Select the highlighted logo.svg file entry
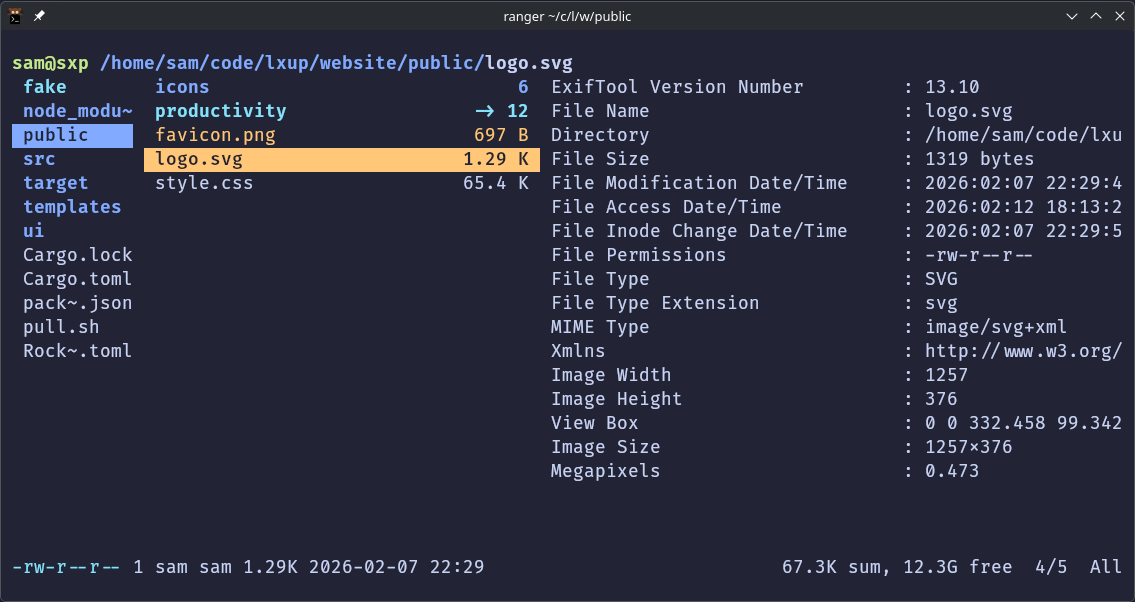The image size is (1135, 602). click(x=200, y=158)
